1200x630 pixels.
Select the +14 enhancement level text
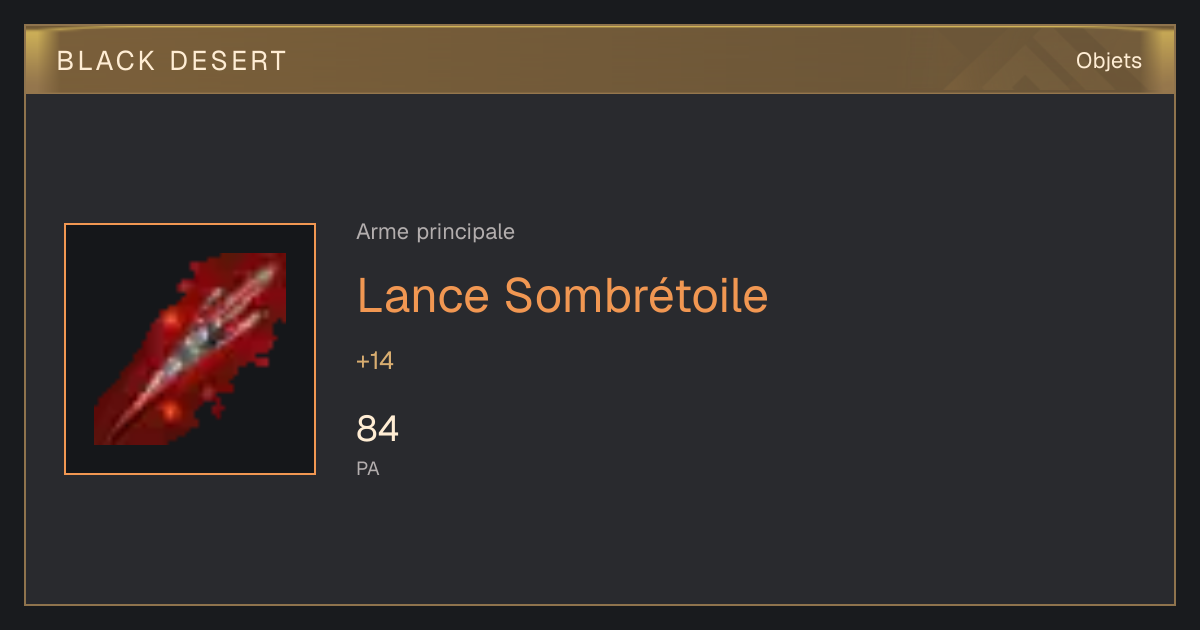[x=375, y=361]
